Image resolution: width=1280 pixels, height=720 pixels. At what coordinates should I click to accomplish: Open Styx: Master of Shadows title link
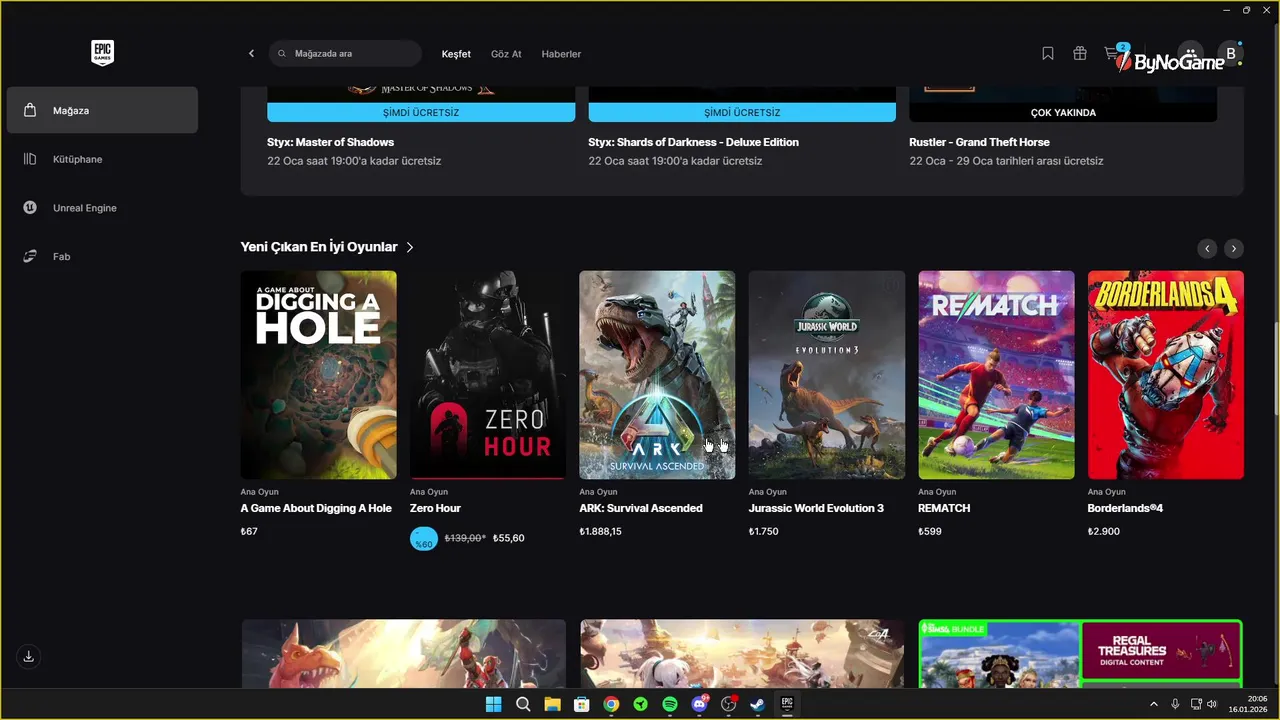coord(330,142)
